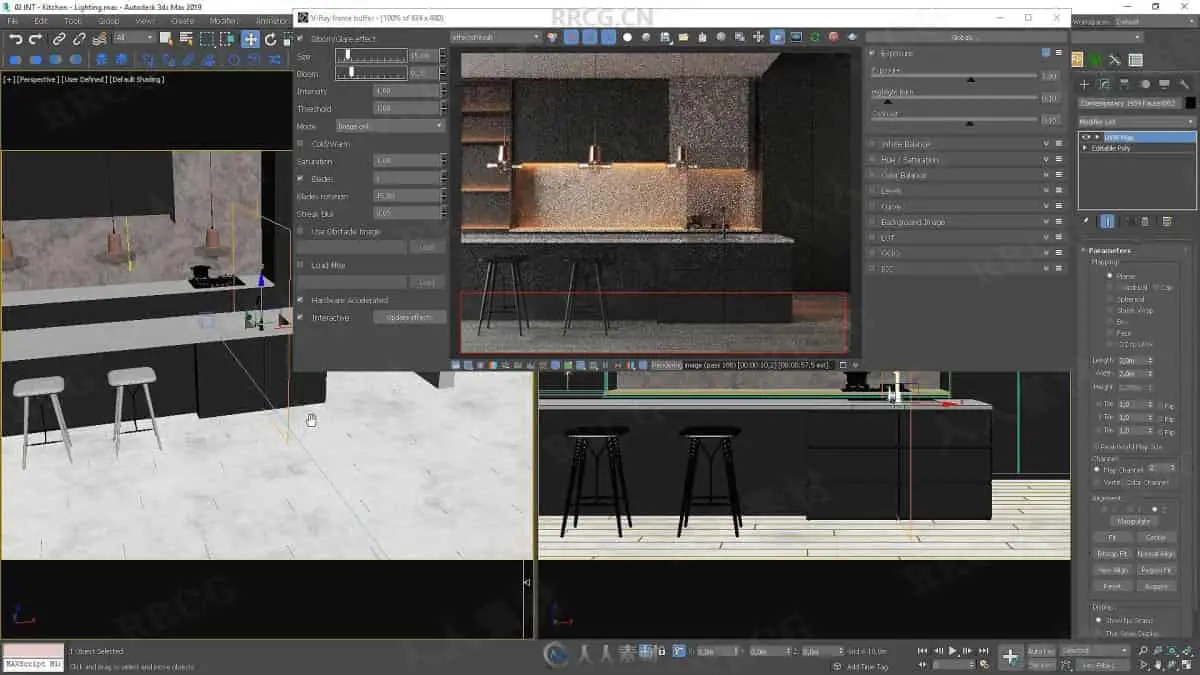The height and width of the screenshot is (675, 1200).
Task: Toggle the Hardware Accelerated checkbox
Action: 301,300
